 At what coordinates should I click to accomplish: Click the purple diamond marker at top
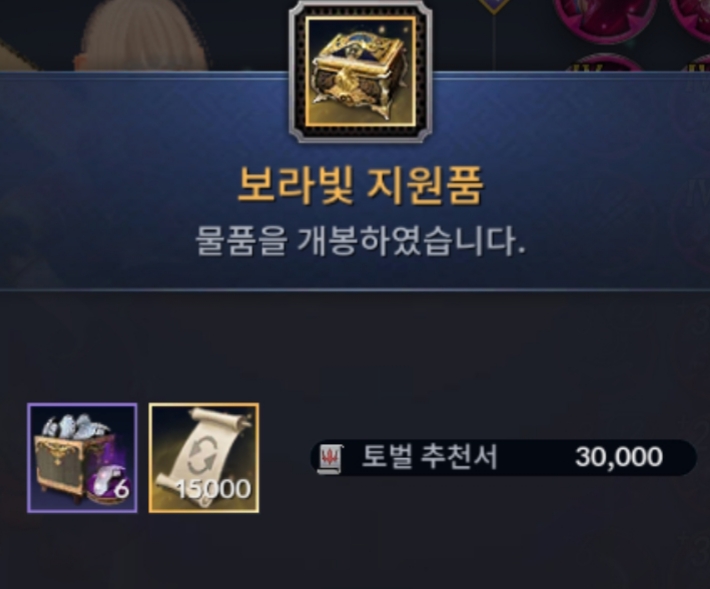tap(494, 5)
